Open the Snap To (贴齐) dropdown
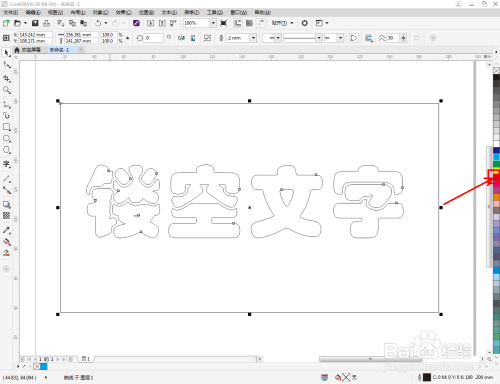Viewport: 500px width, 384px height. pyautogui.click(x=282, y=23)
